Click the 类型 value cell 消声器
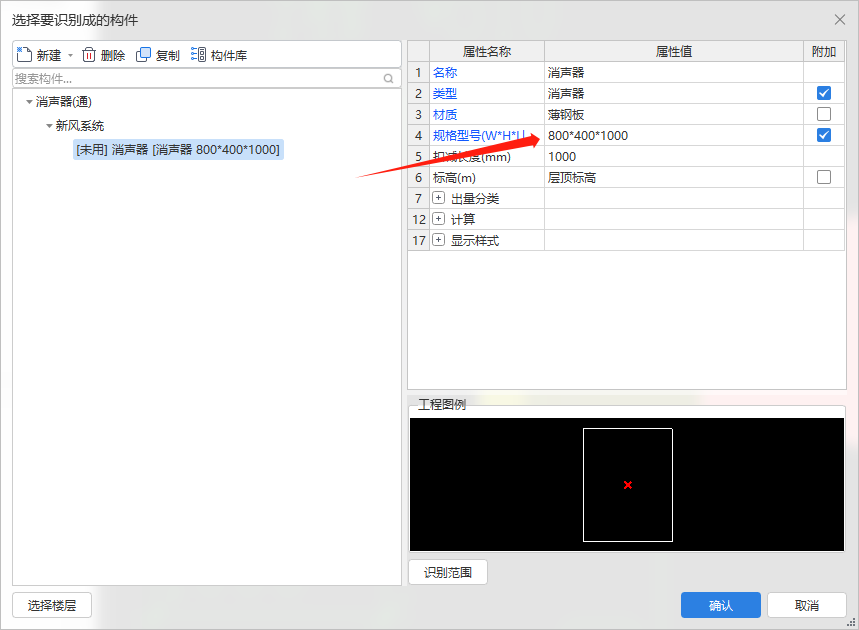 [x=674, y=93]
